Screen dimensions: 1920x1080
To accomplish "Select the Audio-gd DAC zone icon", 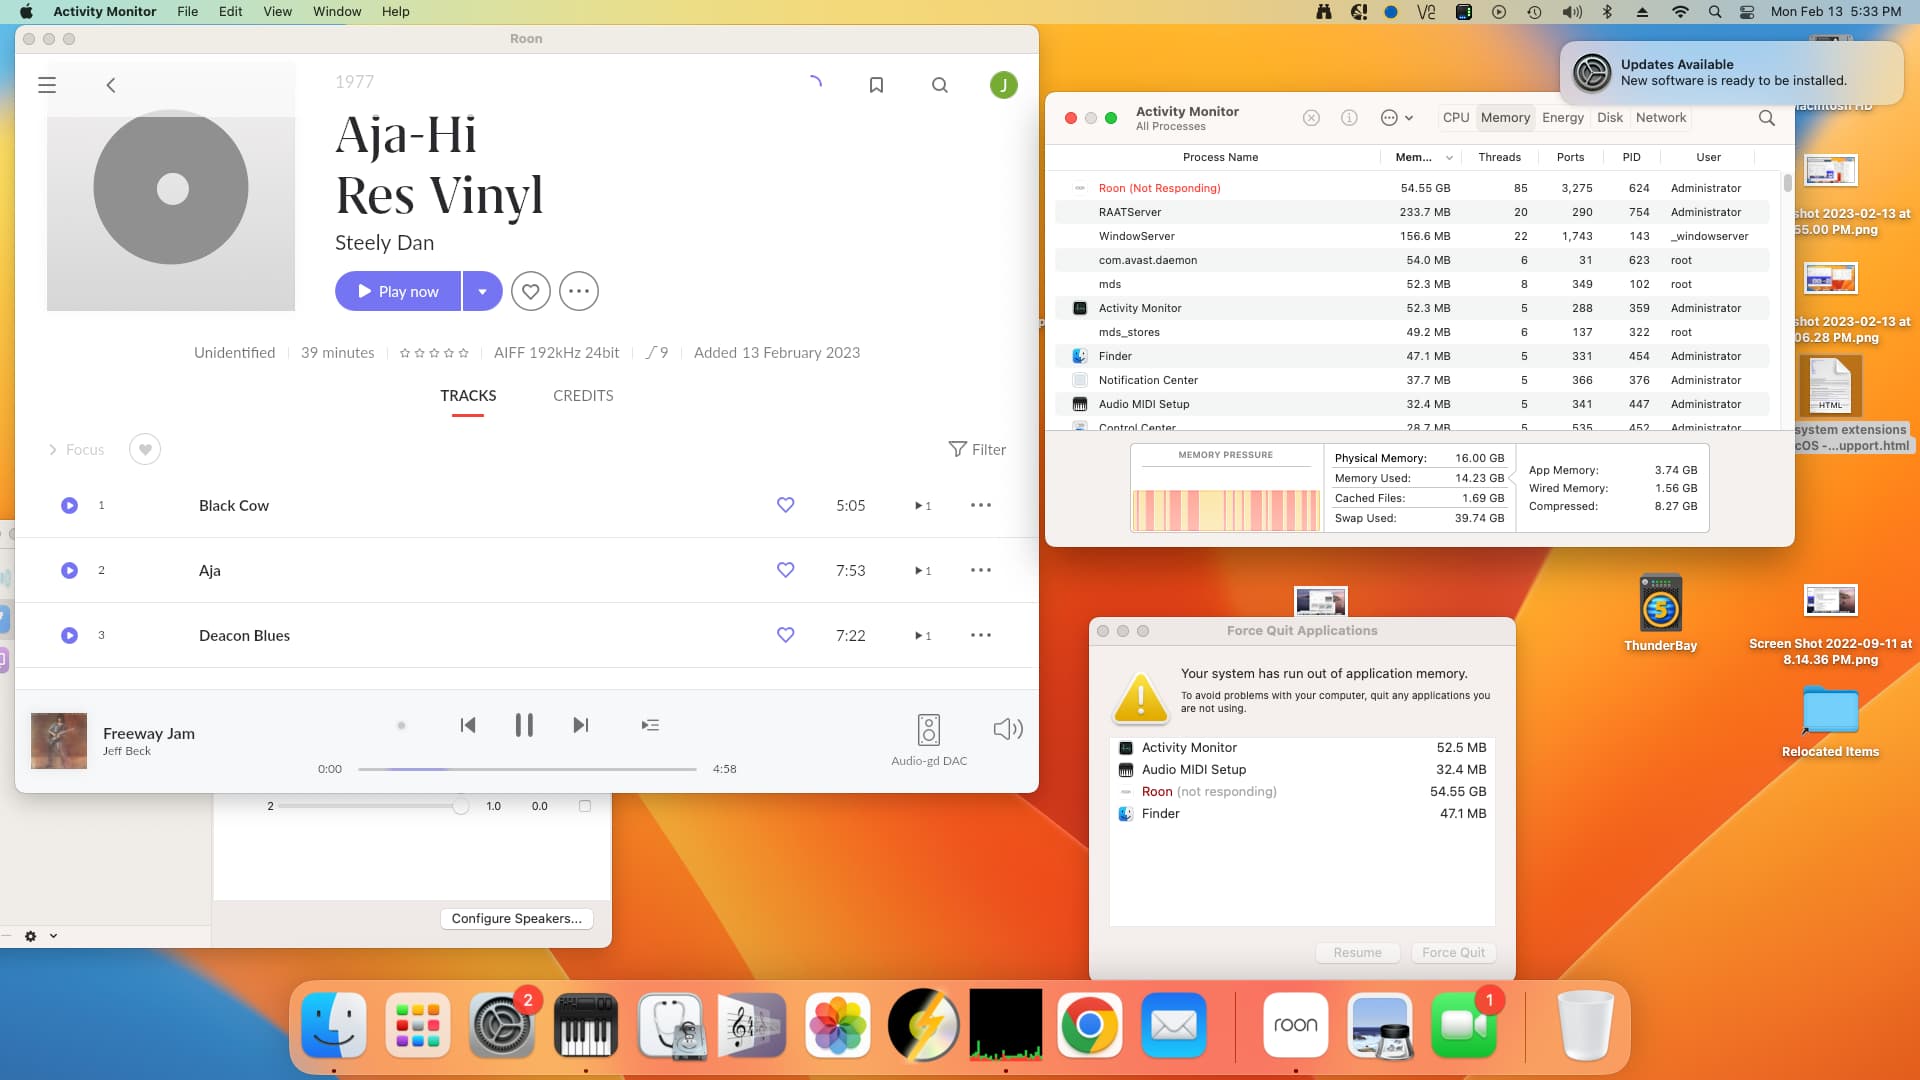I will (x=929, y=729).
